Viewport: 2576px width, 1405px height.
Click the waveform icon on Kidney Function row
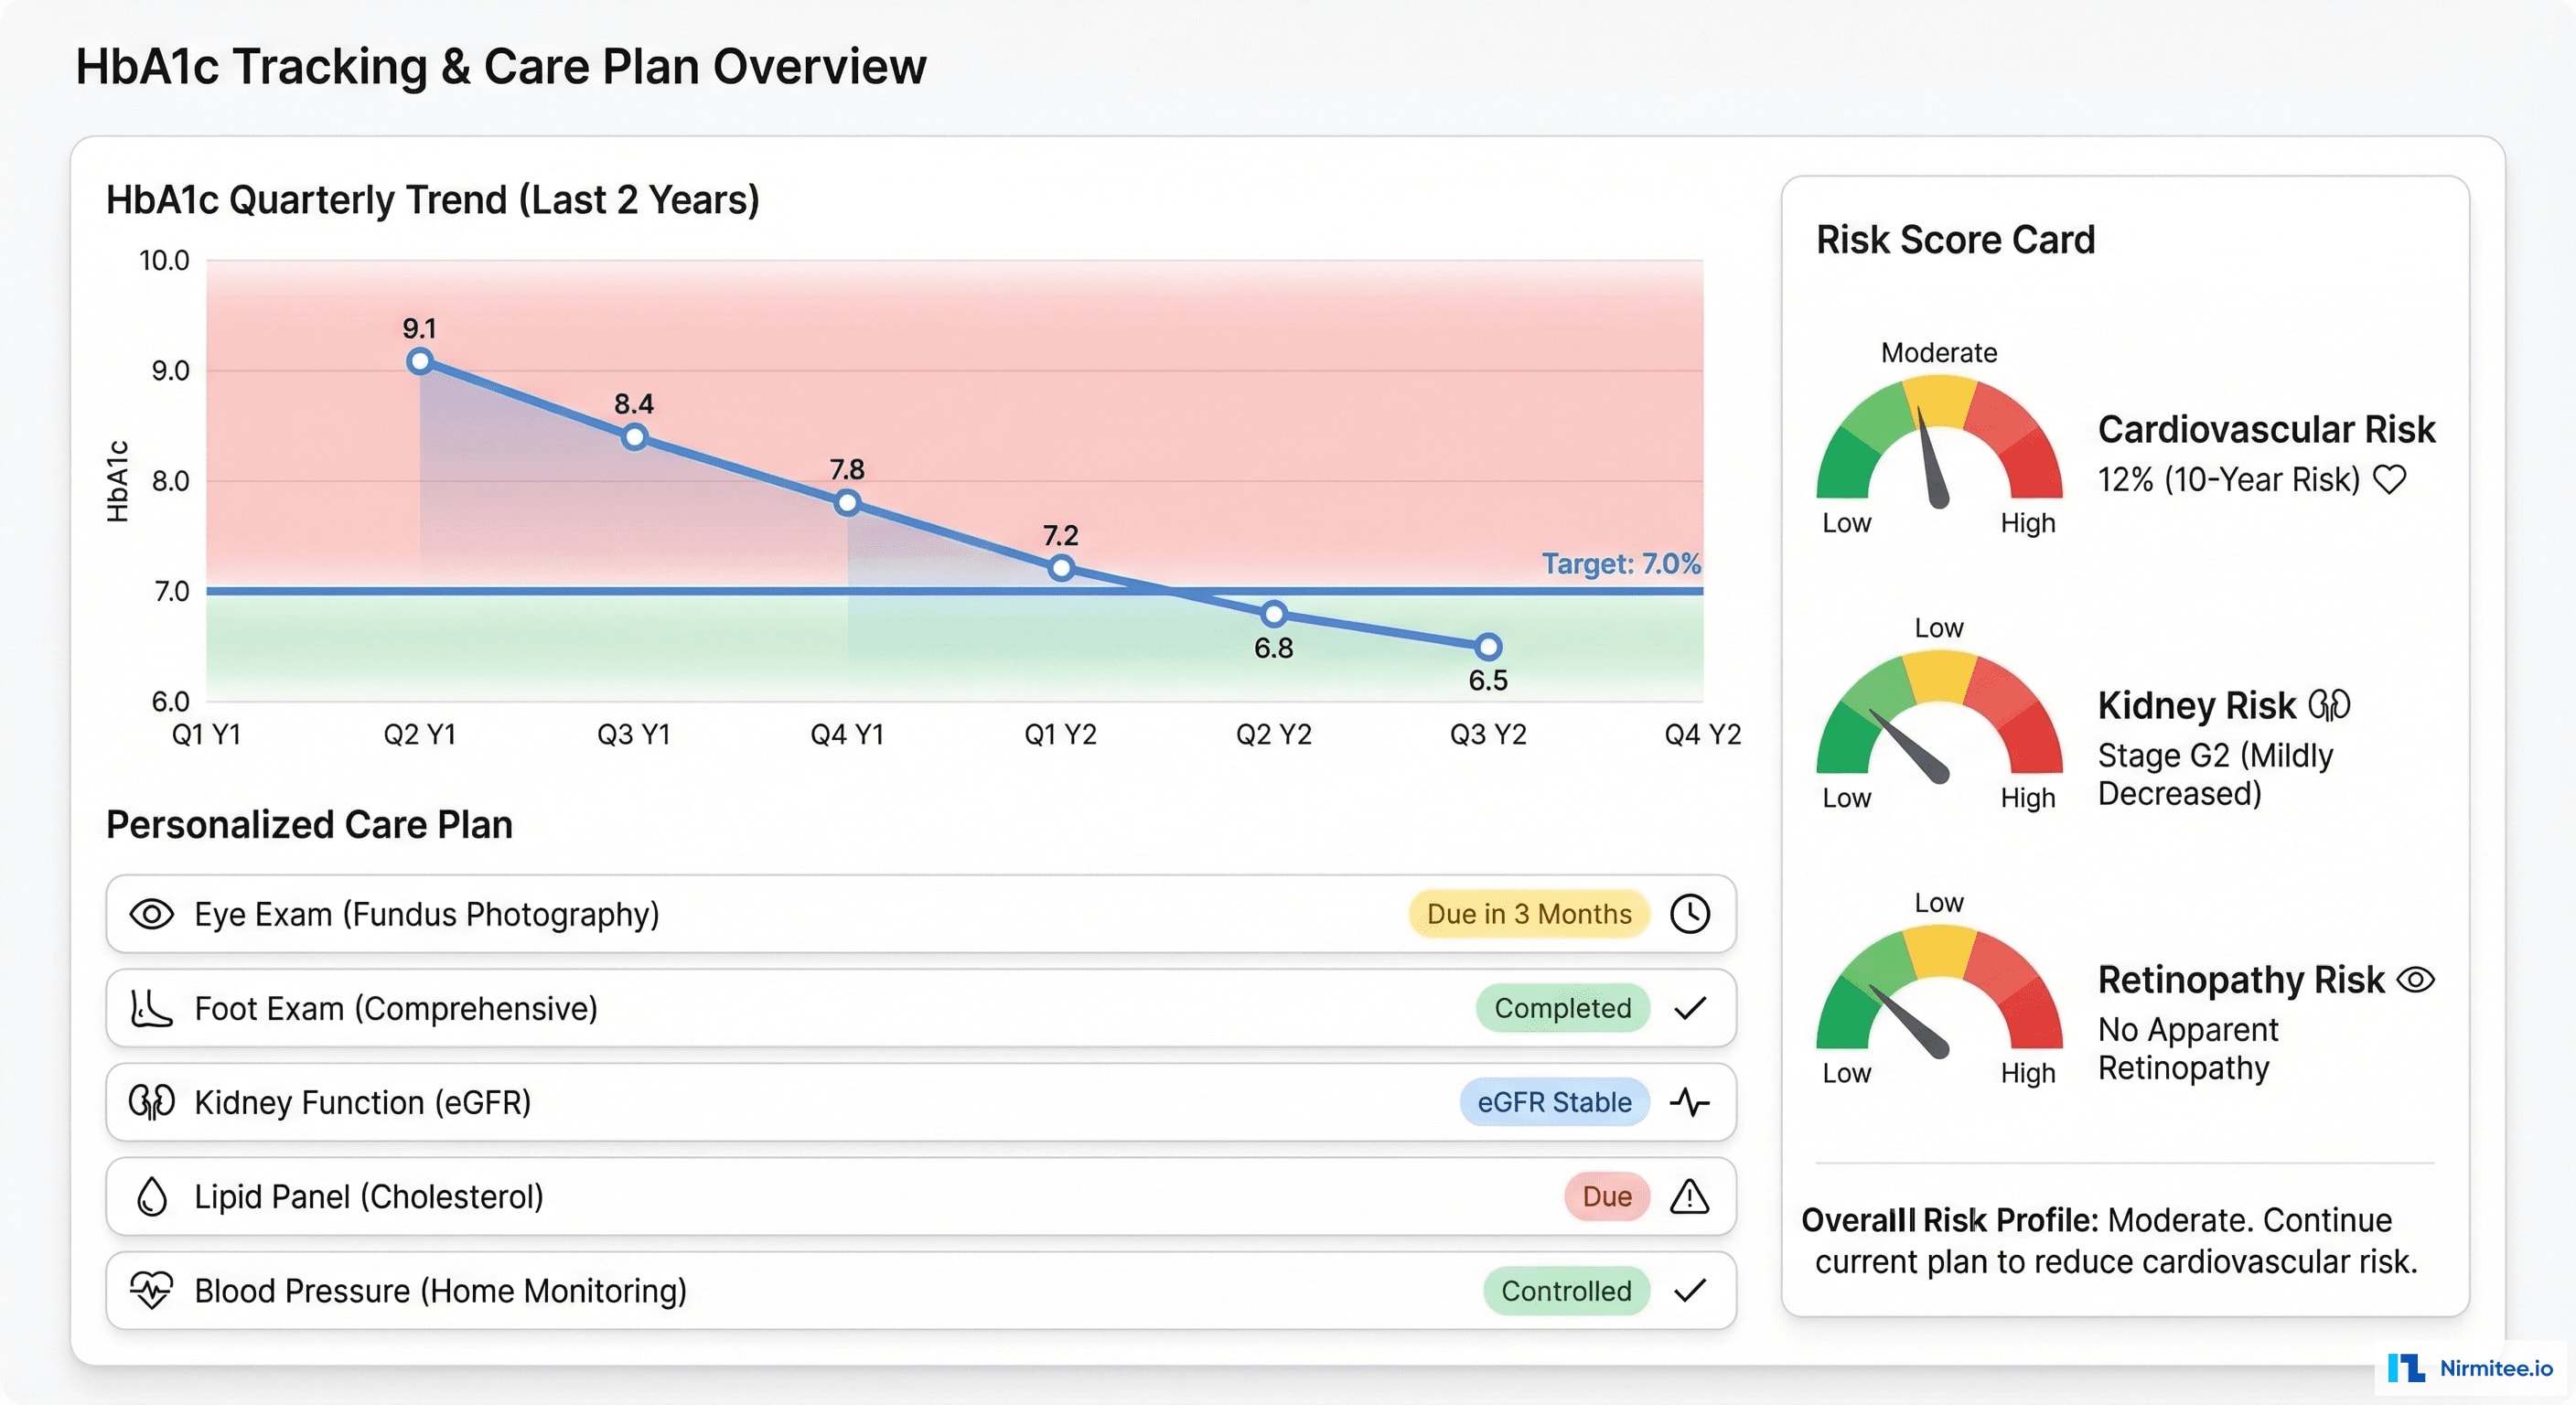(1689, 1102)
